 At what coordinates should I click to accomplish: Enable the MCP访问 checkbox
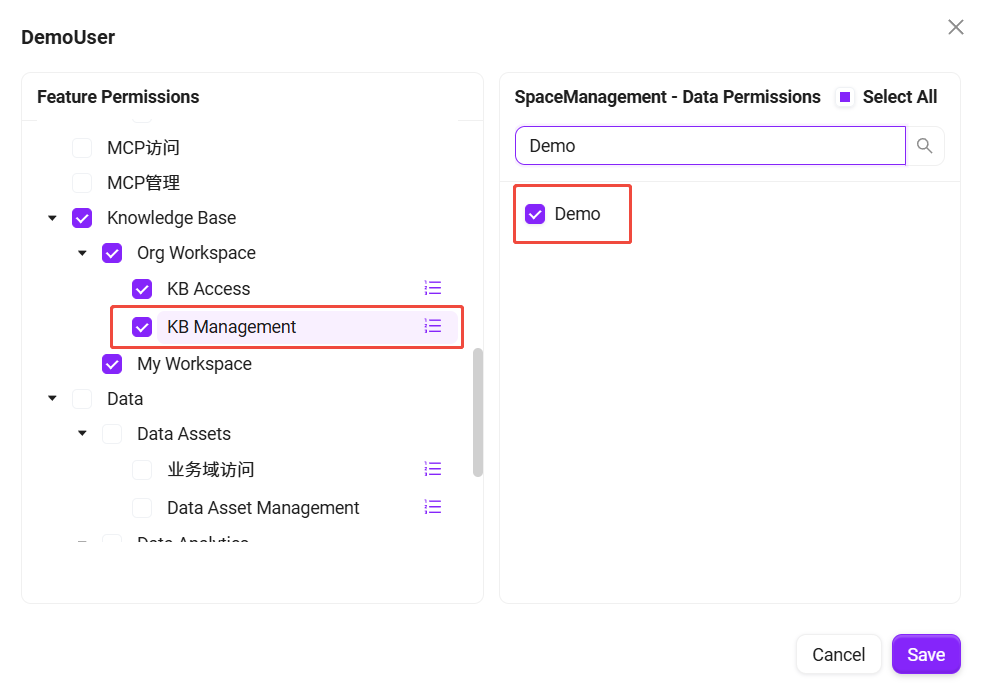[x=82, y=149]
